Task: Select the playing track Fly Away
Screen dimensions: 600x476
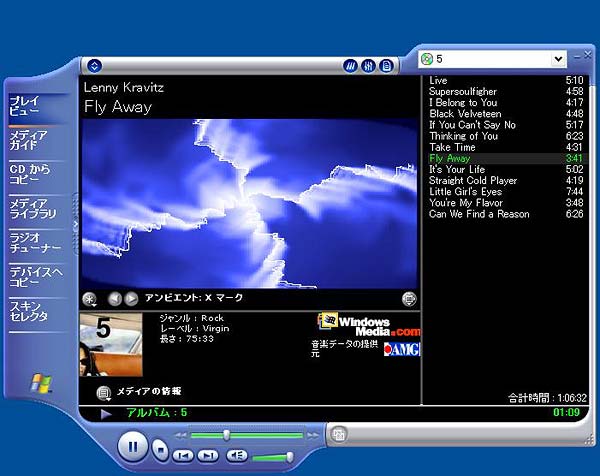Action: pos(506,158)
